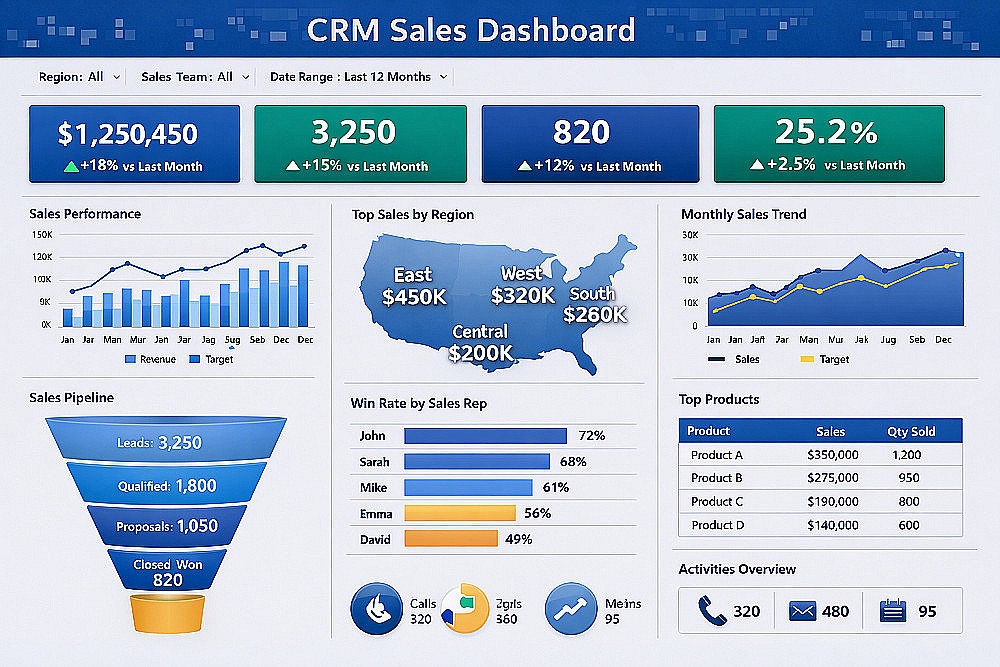Click the dark Sales legend marker
The image size is (1000, 667).
(716, 360)
